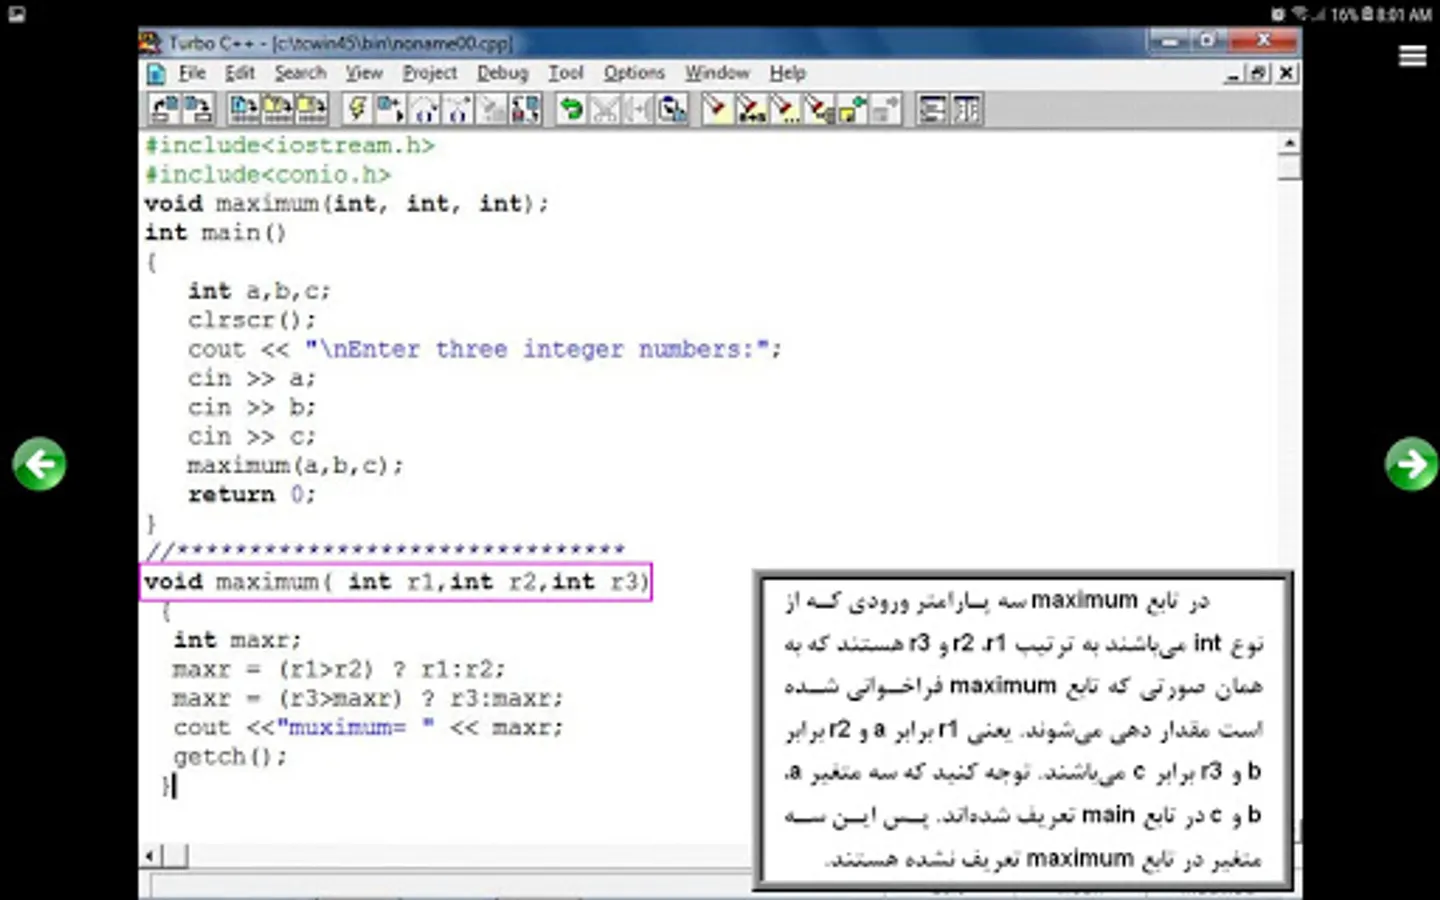Open the File menu
Image resolution: width=1440 pixels, height=900 pixels.
tap(192, 73)
